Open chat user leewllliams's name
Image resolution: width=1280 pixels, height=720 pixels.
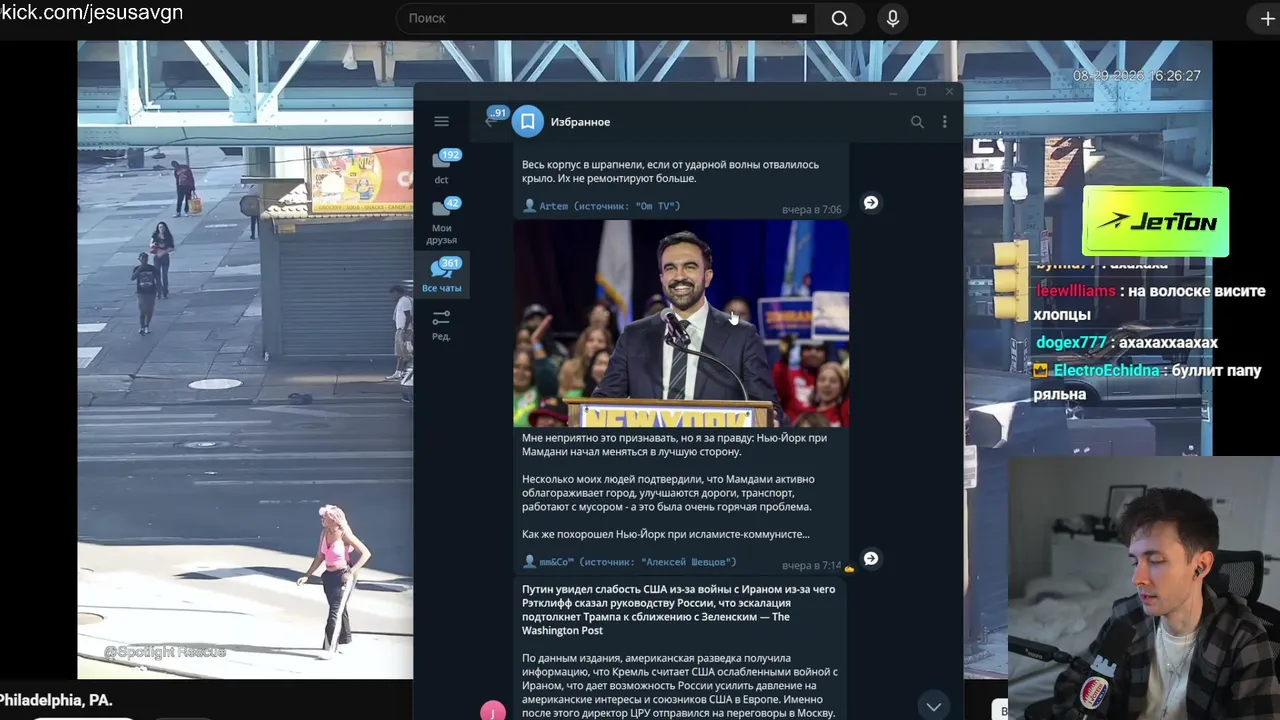1075,291
